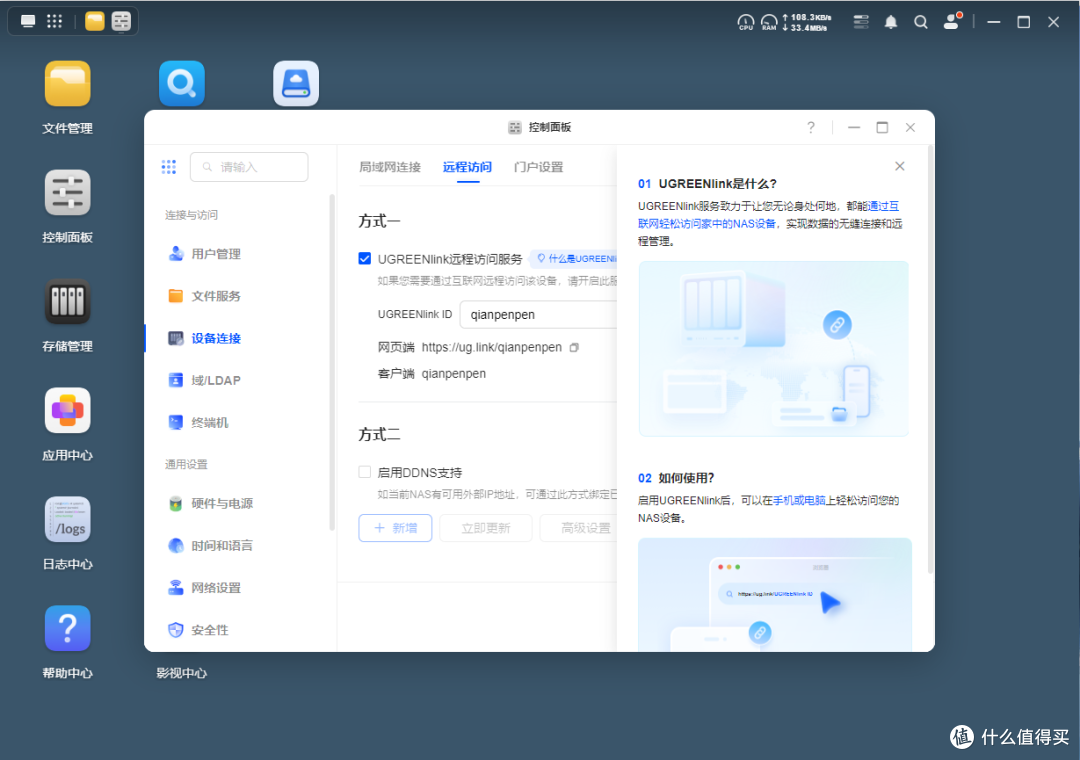Click the control panel grid home icon
Screen dimensions: 1080x760
point(169,167)
